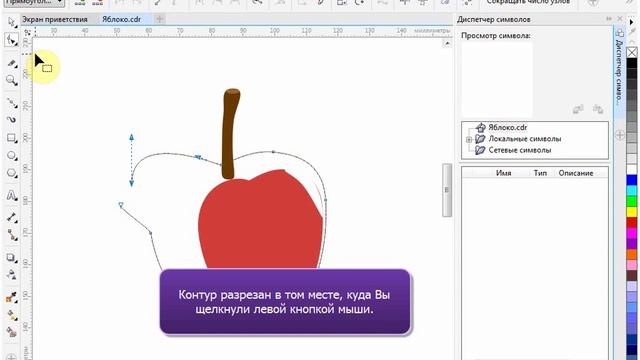This screenshot has height=360, width=640.
Task: Pick the green swatch in the palette
Action: (632, 201)
